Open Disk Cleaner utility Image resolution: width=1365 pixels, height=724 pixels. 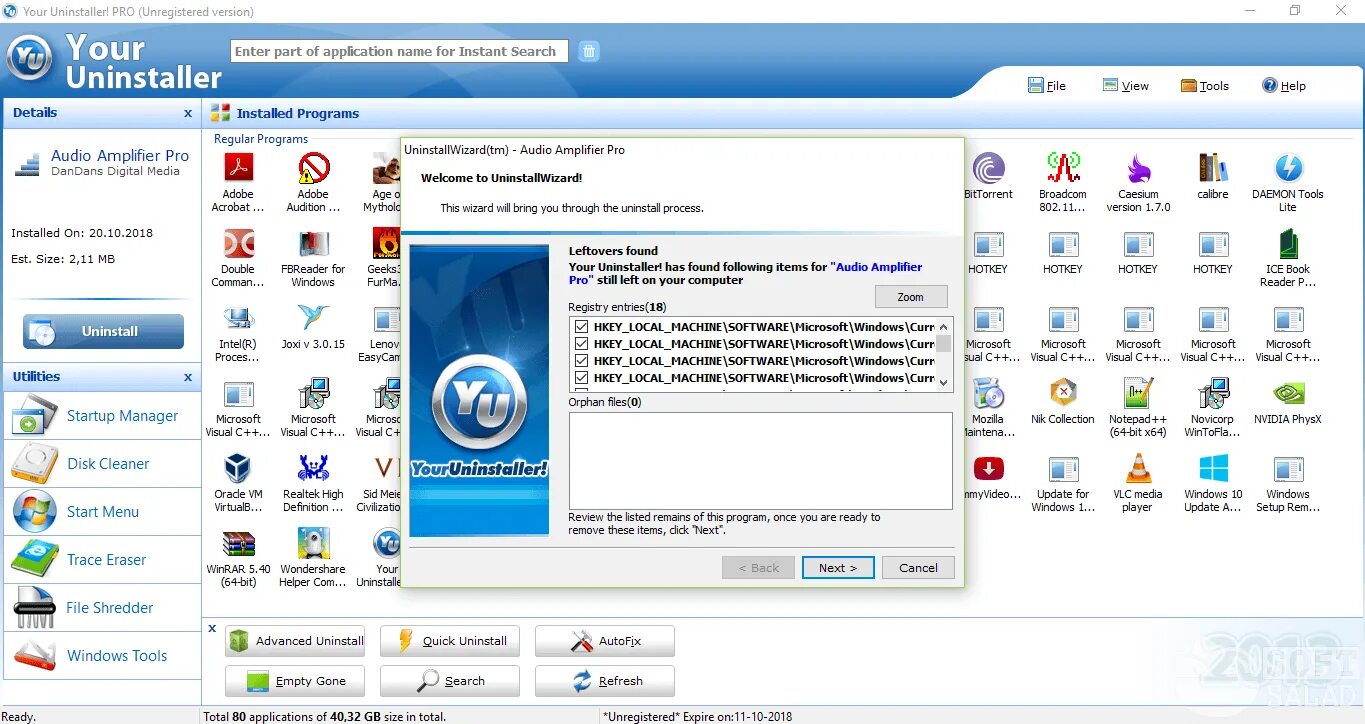click(102, 464)
